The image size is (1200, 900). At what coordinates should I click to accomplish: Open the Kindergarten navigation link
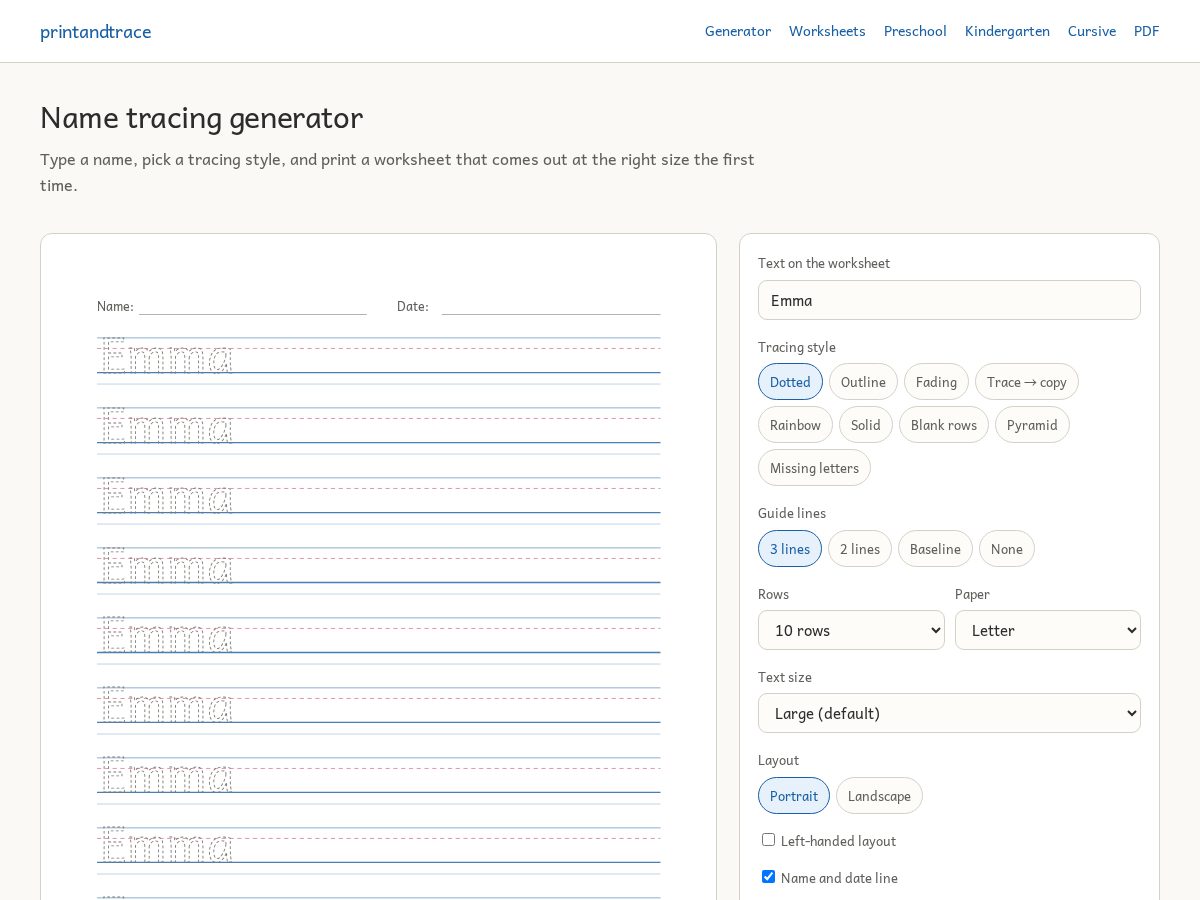point(1007,31)
